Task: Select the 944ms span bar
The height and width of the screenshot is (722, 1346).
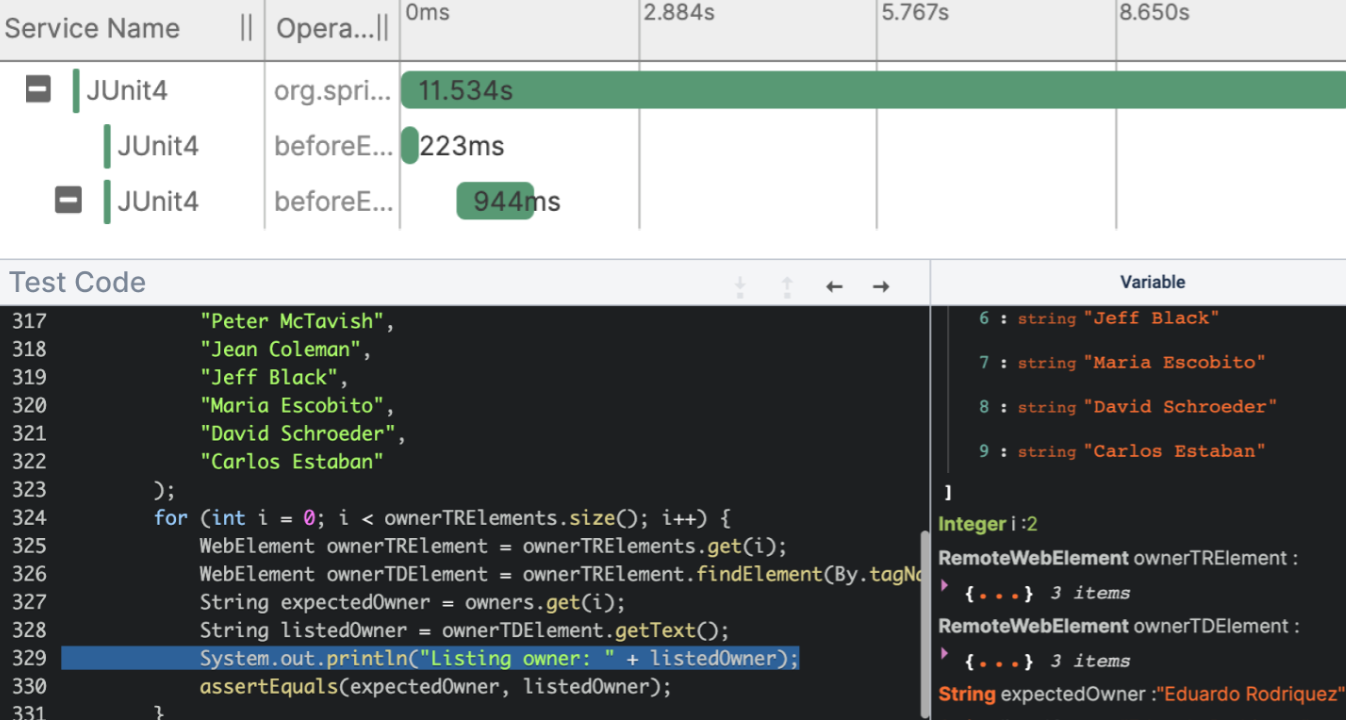Action: point(495,201)
